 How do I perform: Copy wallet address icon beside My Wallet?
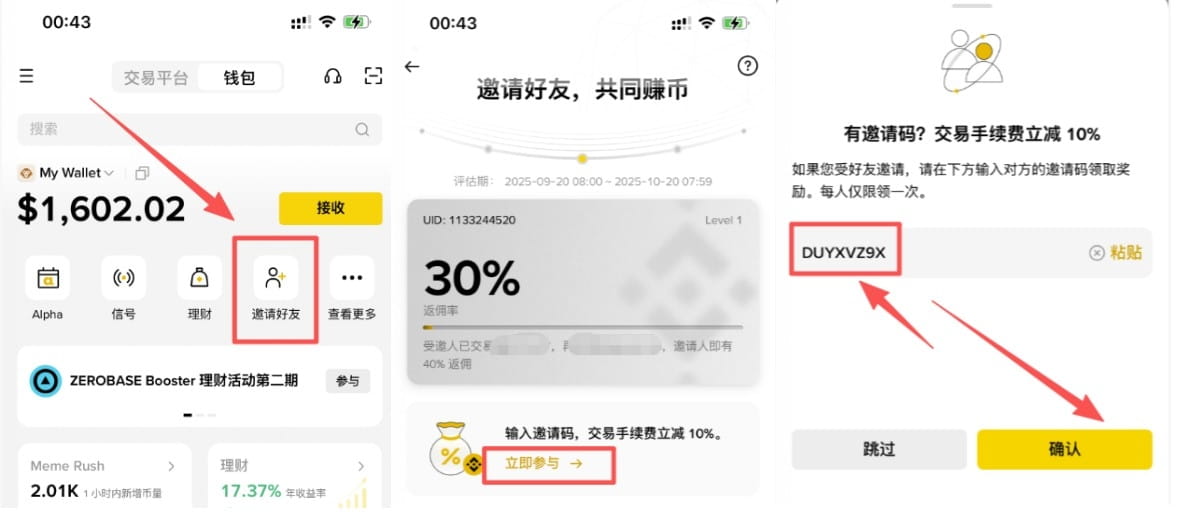[x=141, y=173]
